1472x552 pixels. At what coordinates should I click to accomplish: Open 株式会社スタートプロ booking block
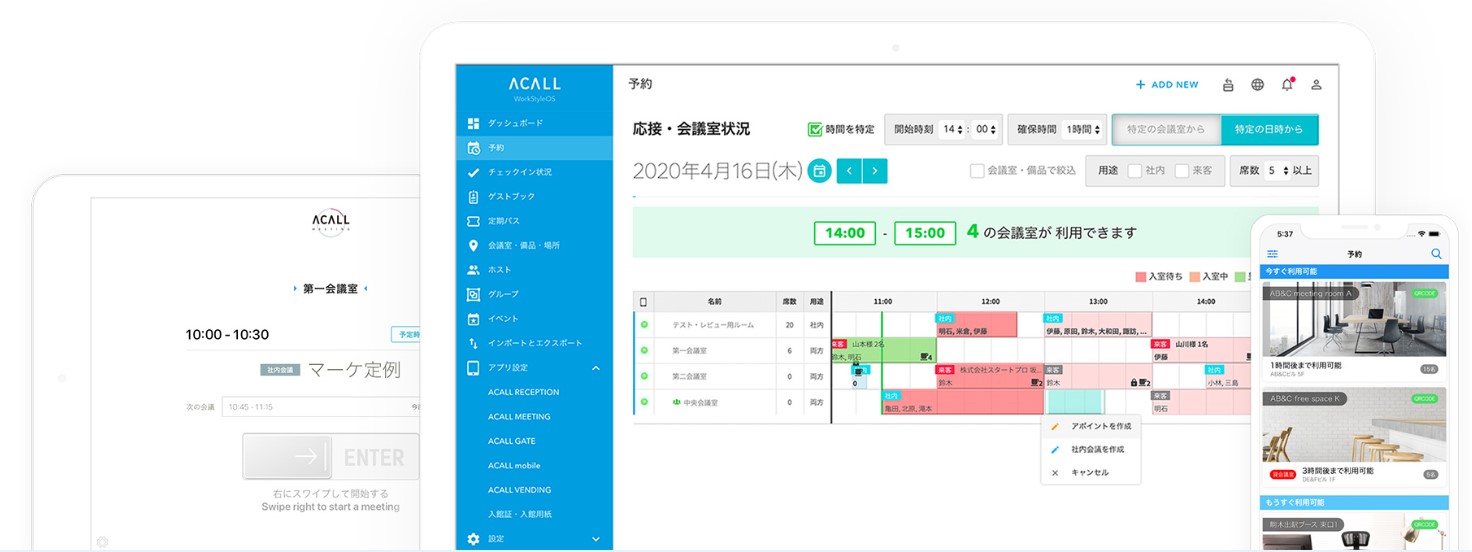click(x=990, y=376)
